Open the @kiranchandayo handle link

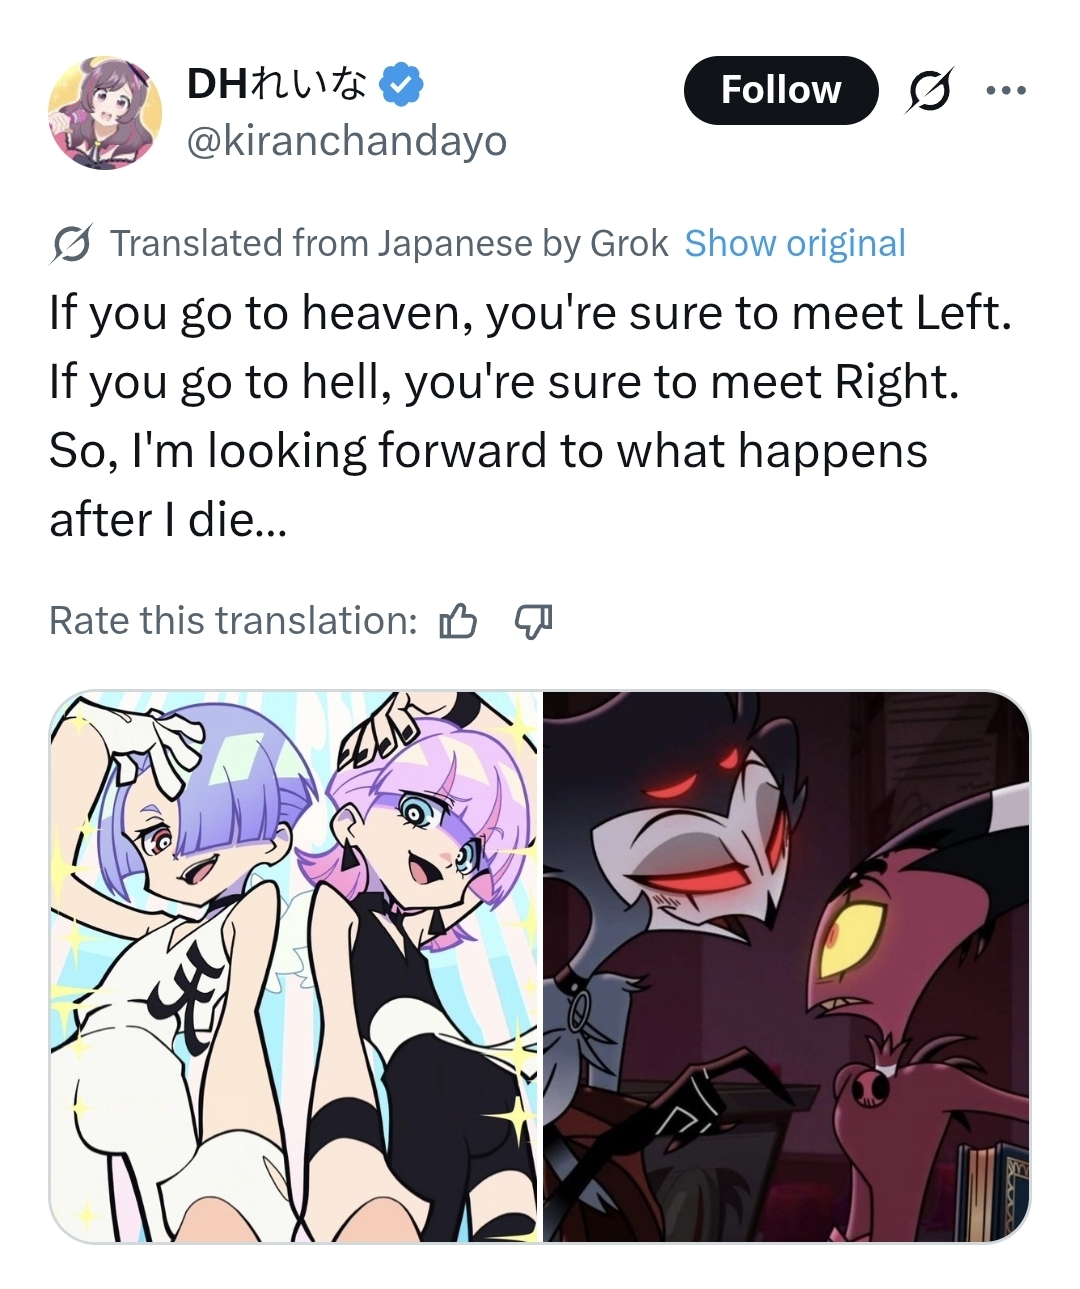tap(347, 142)
